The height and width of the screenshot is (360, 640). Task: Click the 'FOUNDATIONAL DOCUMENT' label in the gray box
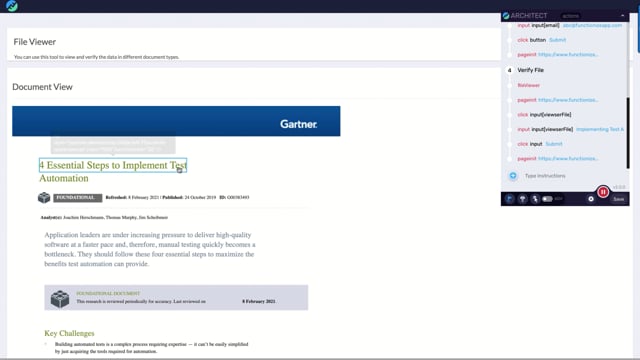point(108,293)
